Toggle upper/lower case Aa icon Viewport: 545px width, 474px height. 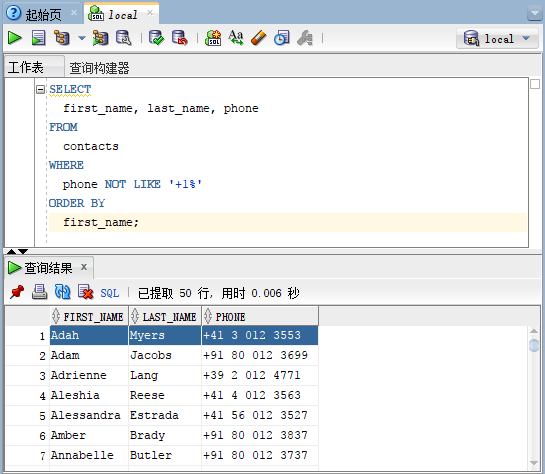pos(236,38)
